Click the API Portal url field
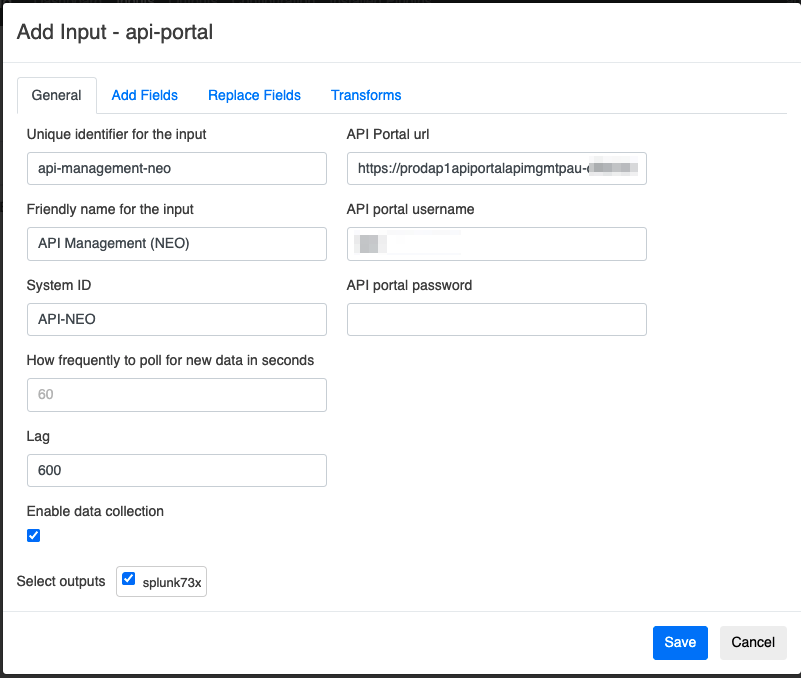This screenshot has height=678, width=801. pos(496,168)
